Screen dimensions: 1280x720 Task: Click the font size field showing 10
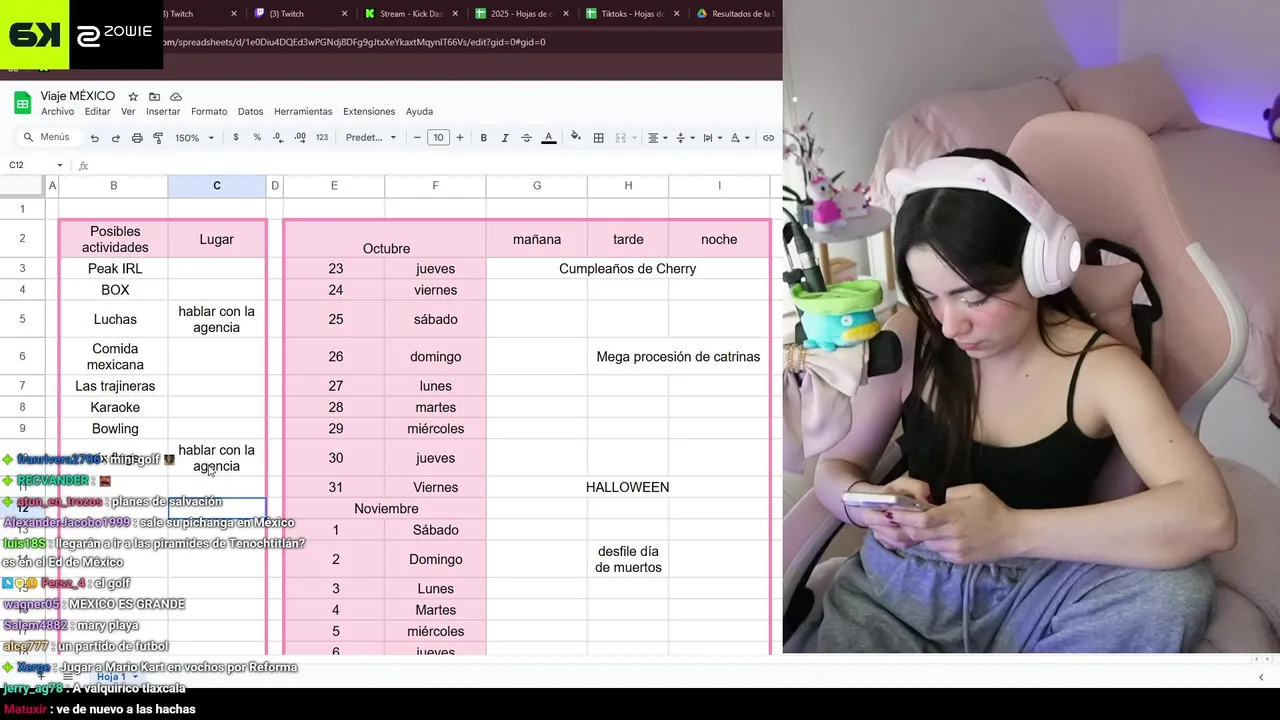coord(438,138)
